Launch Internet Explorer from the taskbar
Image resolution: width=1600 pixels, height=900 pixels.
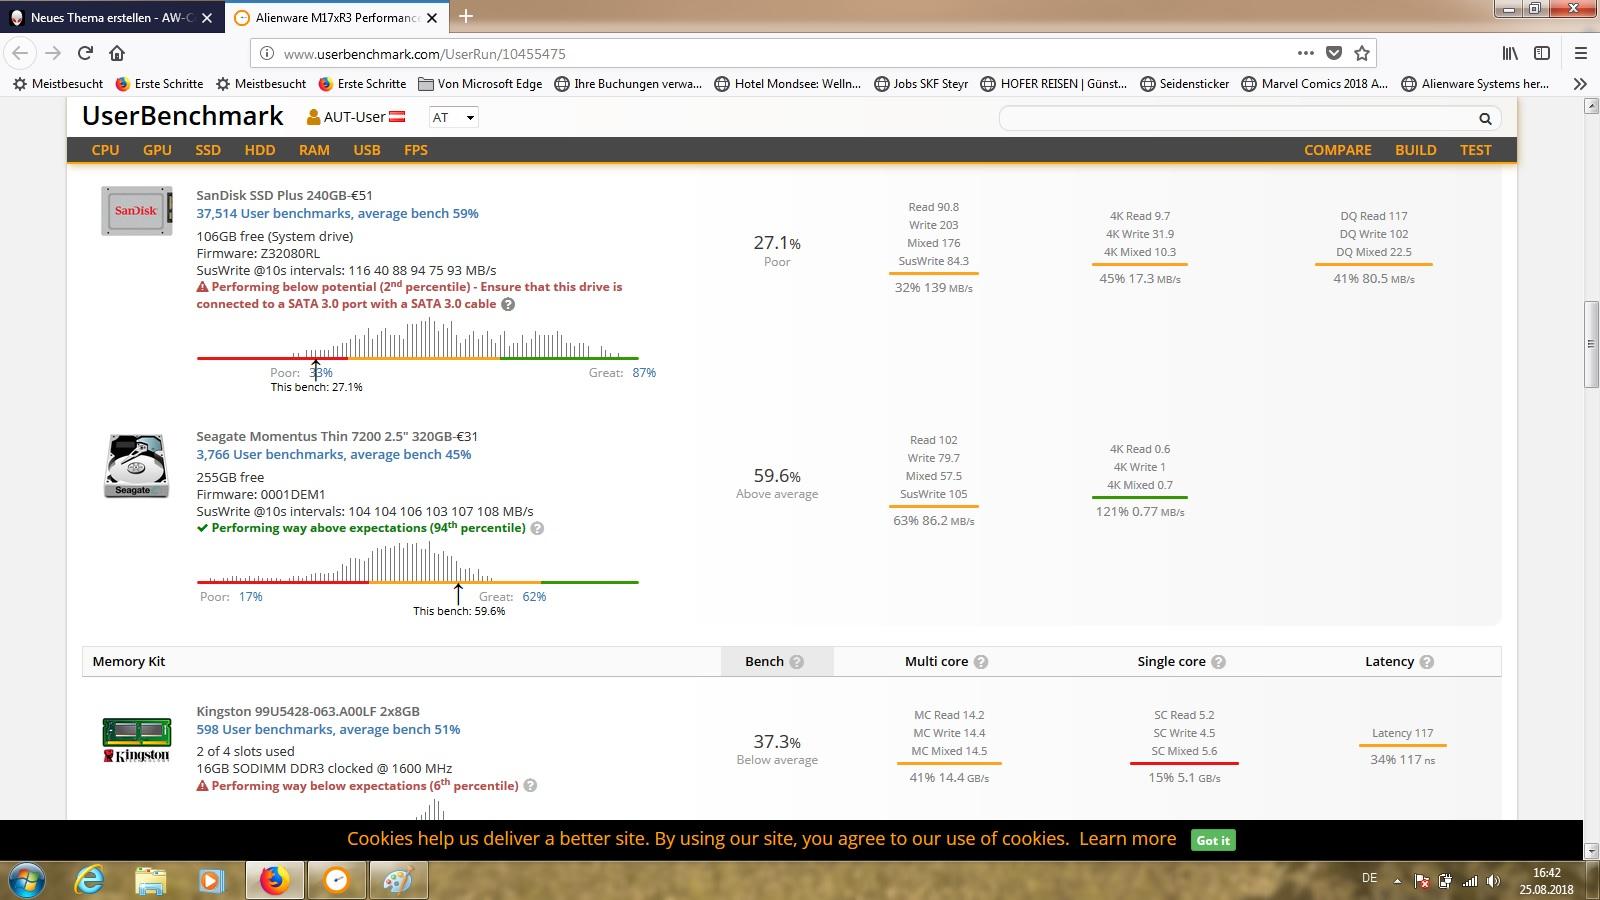coord(90,880)
